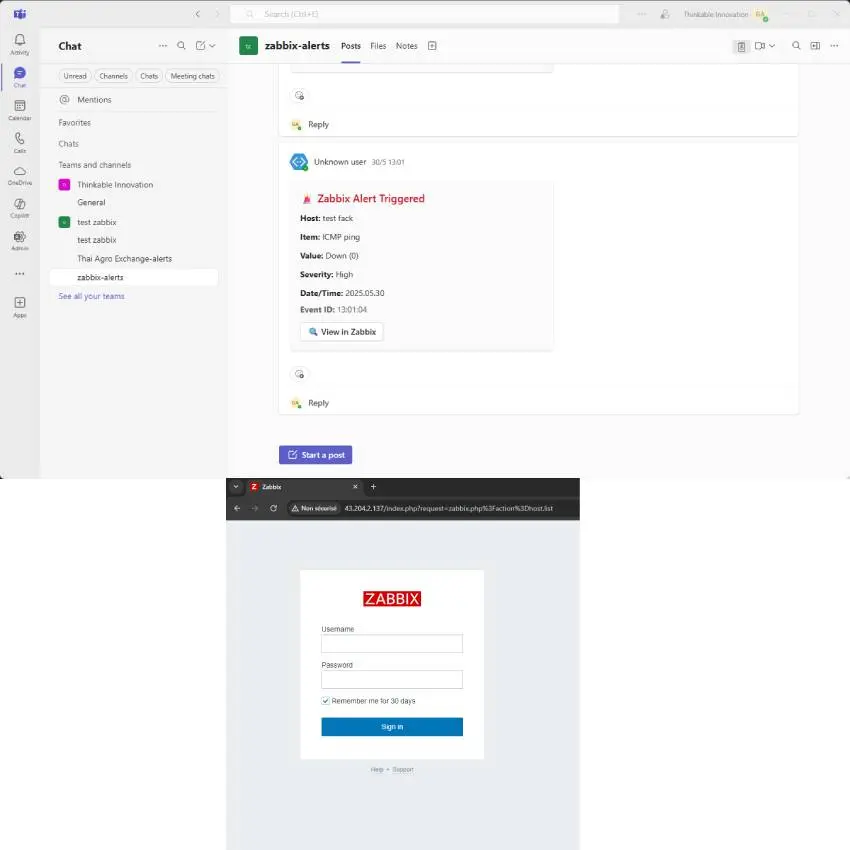Open the browser tab list chevron
Viewport: 850px width, 850px height.
click(236, 487)
